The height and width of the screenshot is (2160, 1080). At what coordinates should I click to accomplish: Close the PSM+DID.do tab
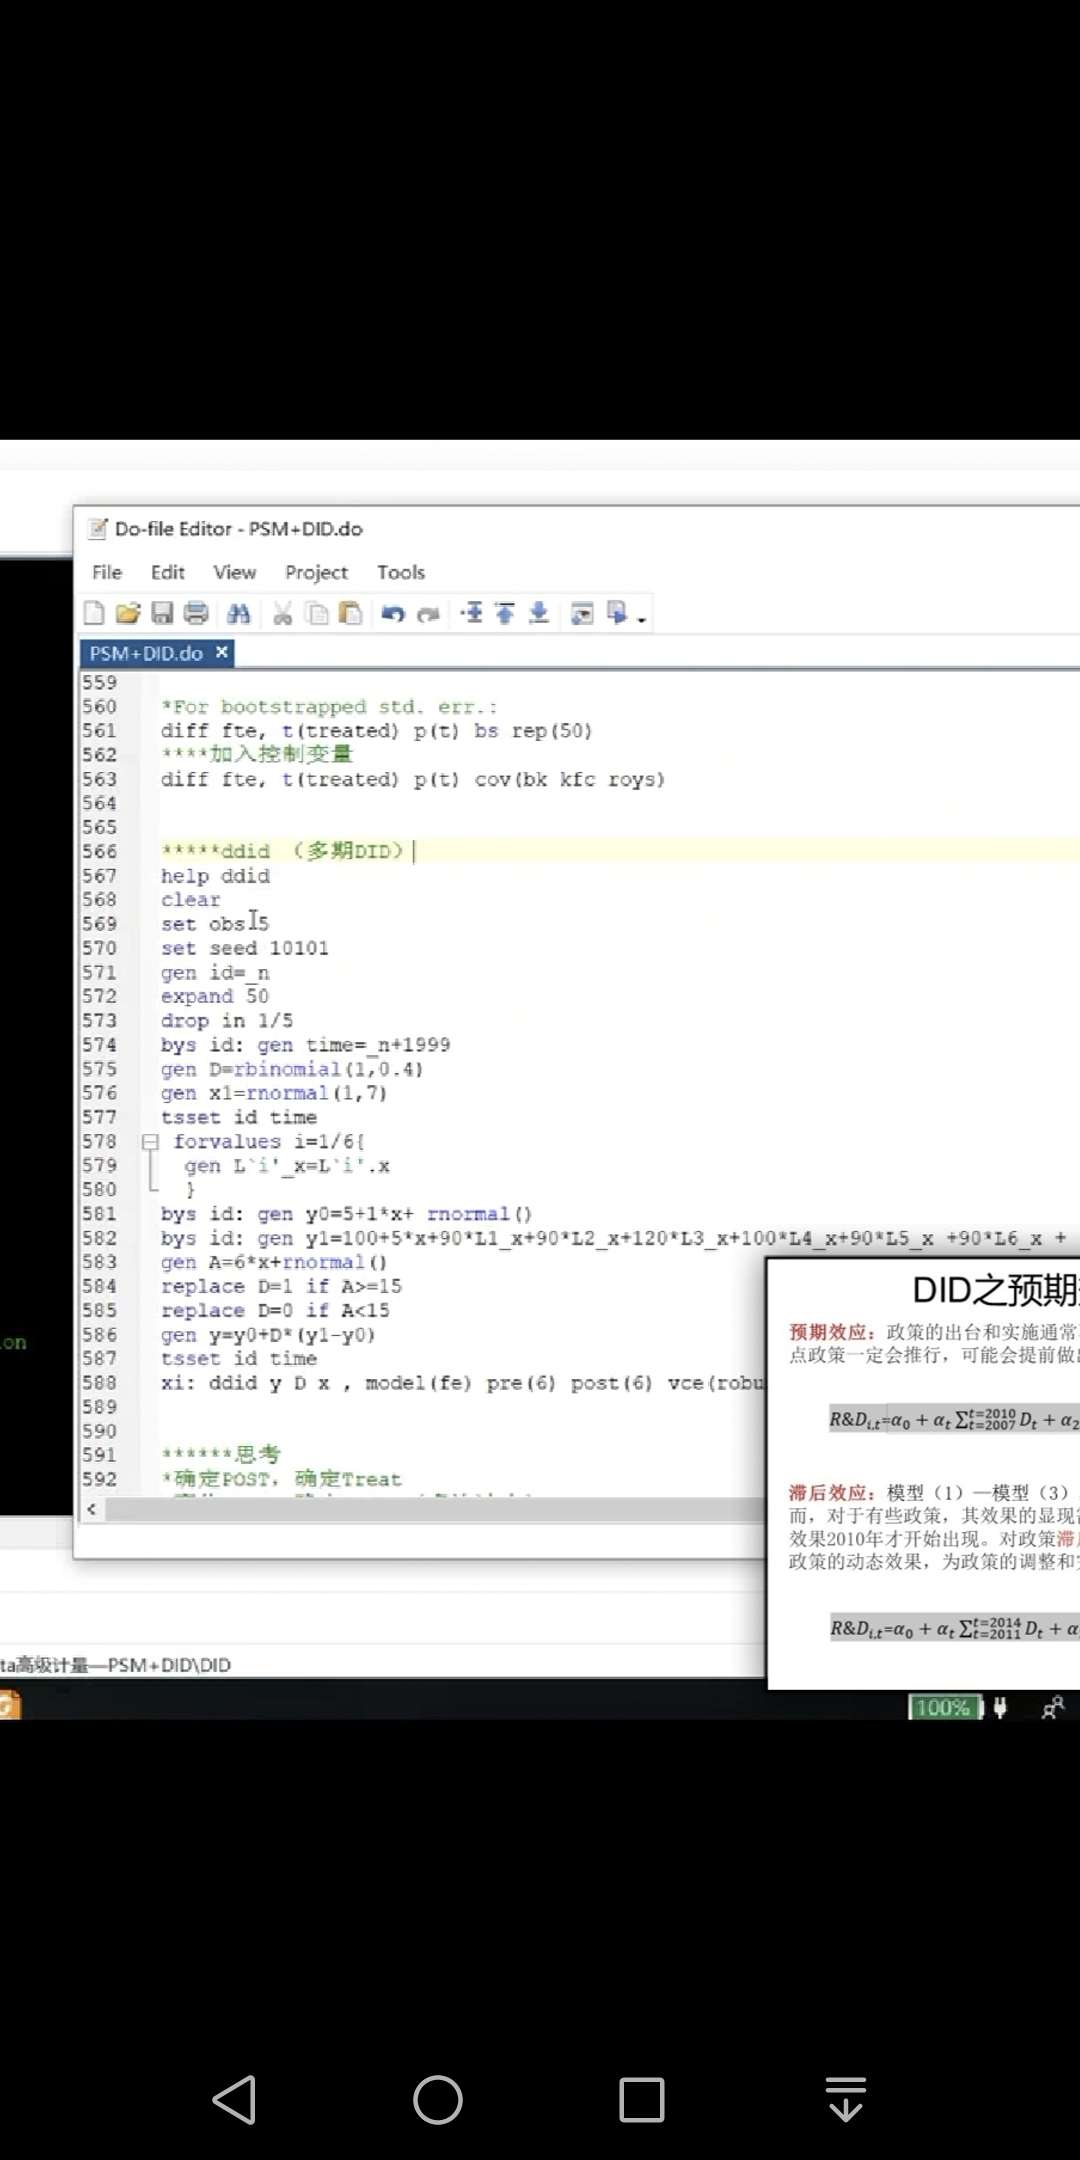(222, 652)
